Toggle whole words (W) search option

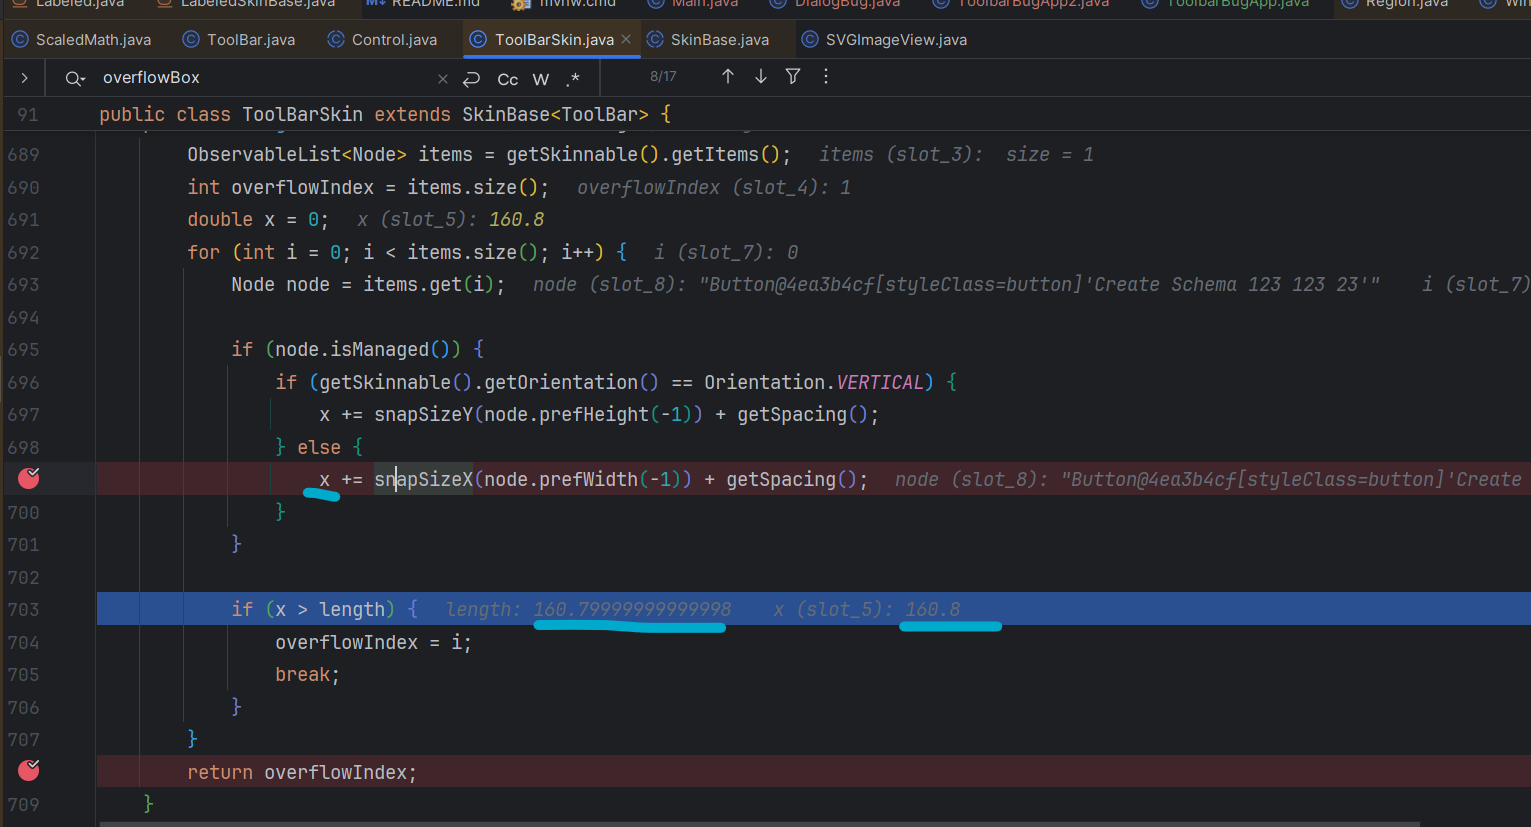click(540, 79)
